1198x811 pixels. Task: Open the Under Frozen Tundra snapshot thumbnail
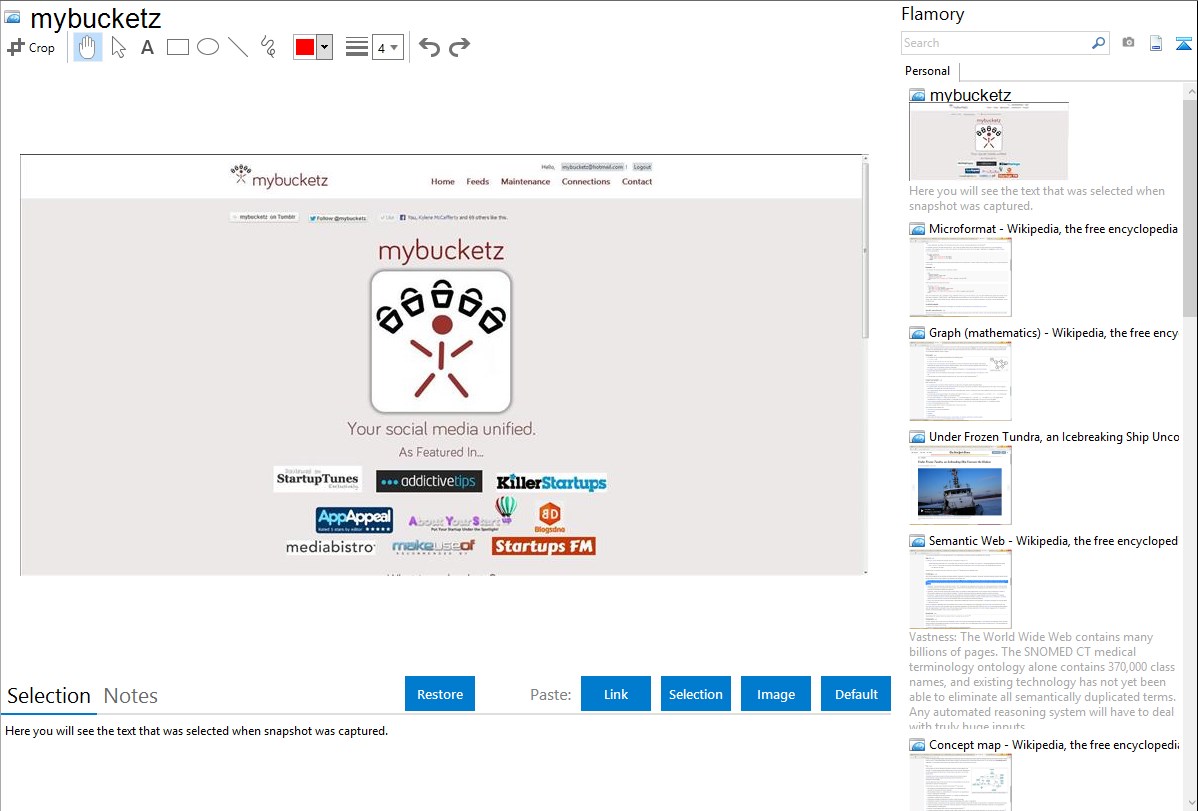[960, 485]
